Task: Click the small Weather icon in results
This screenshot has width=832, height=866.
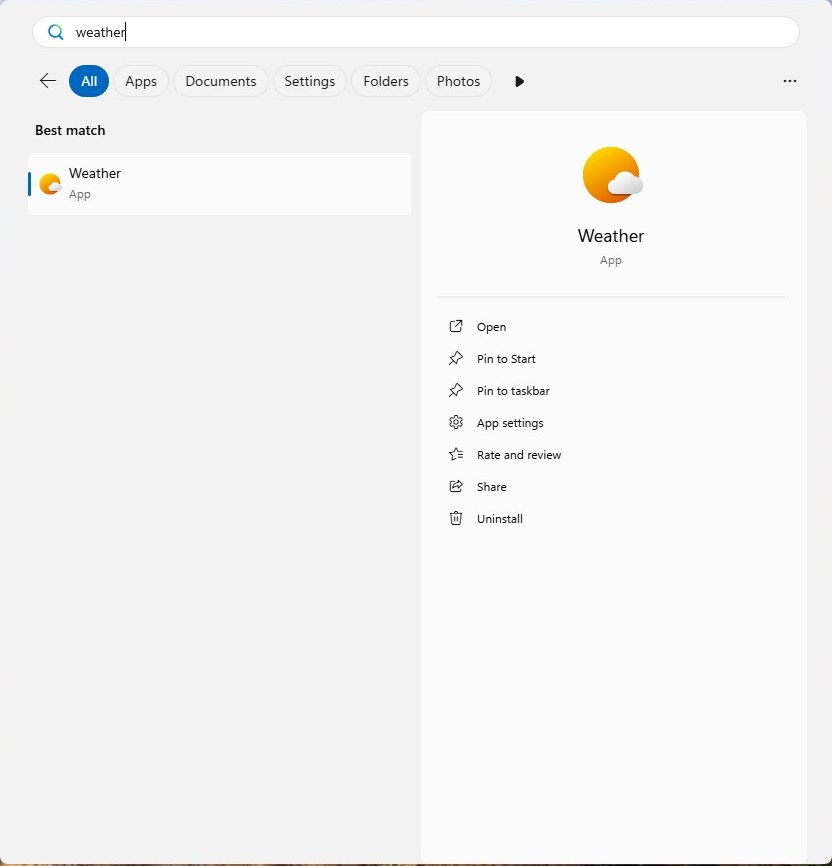Action: (x=50, y=184)
